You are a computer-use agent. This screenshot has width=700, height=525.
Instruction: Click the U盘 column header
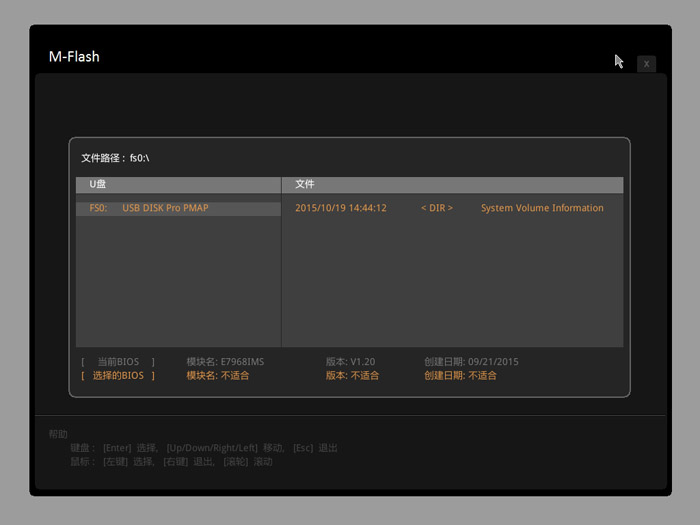coord(98,185)
